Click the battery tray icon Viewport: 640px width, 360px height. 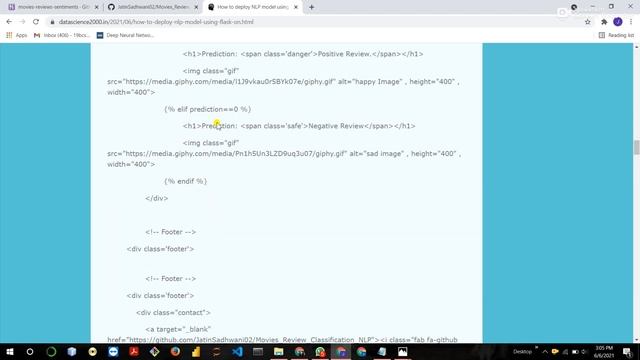pyautogui.click(x=575, y=351)
